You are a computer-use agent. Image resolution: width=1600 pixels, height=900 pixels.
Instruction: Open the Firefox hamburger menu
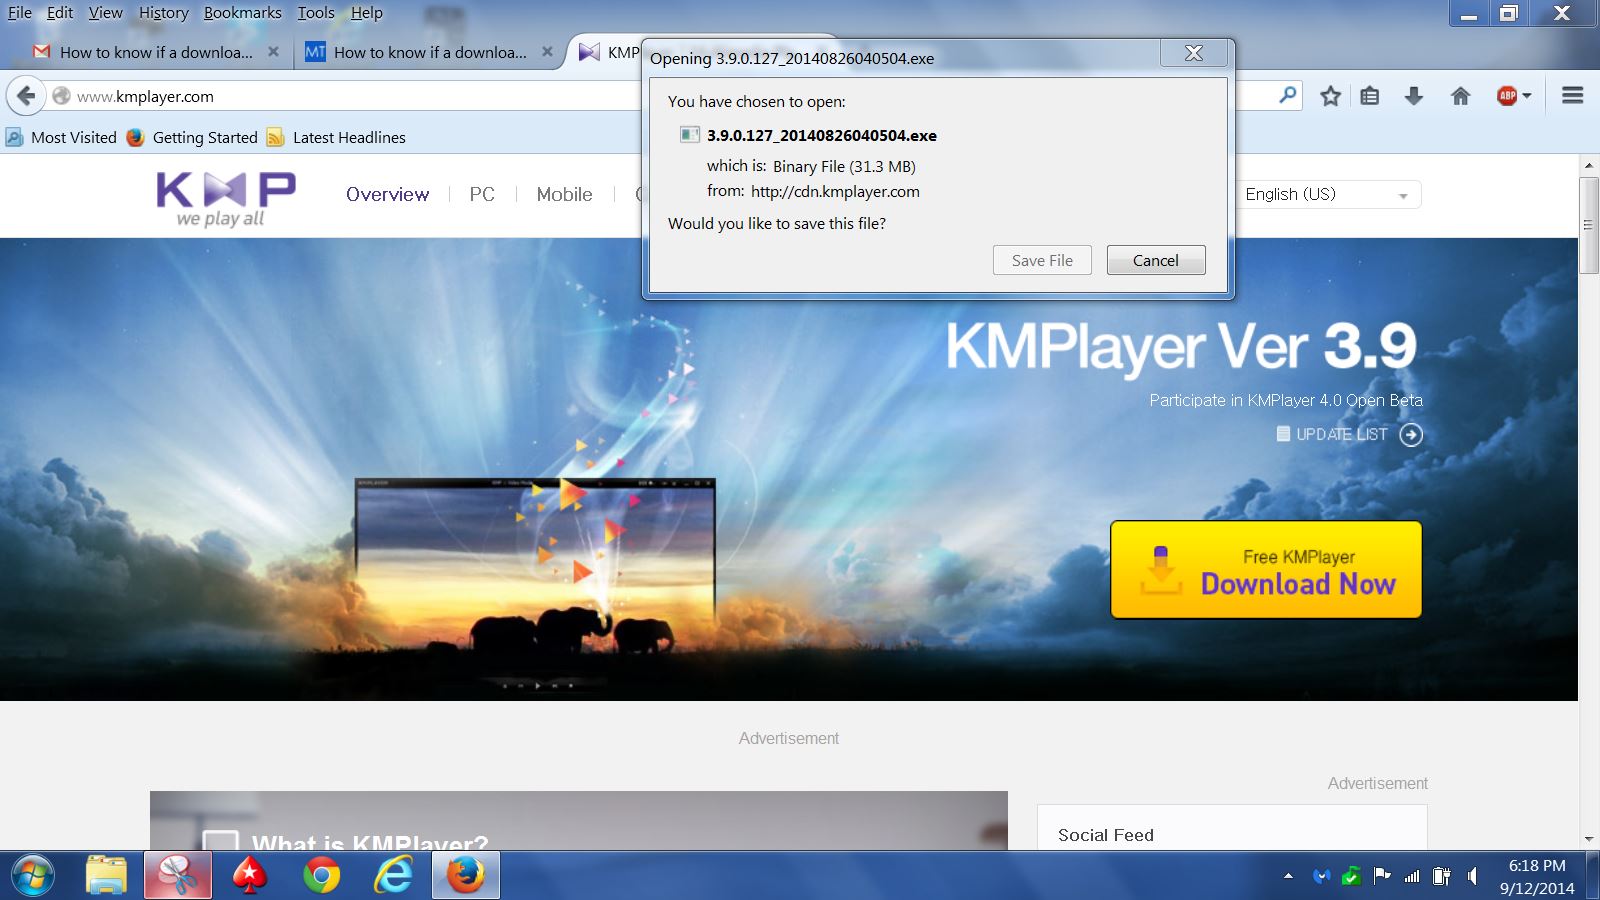(1573, 96)
